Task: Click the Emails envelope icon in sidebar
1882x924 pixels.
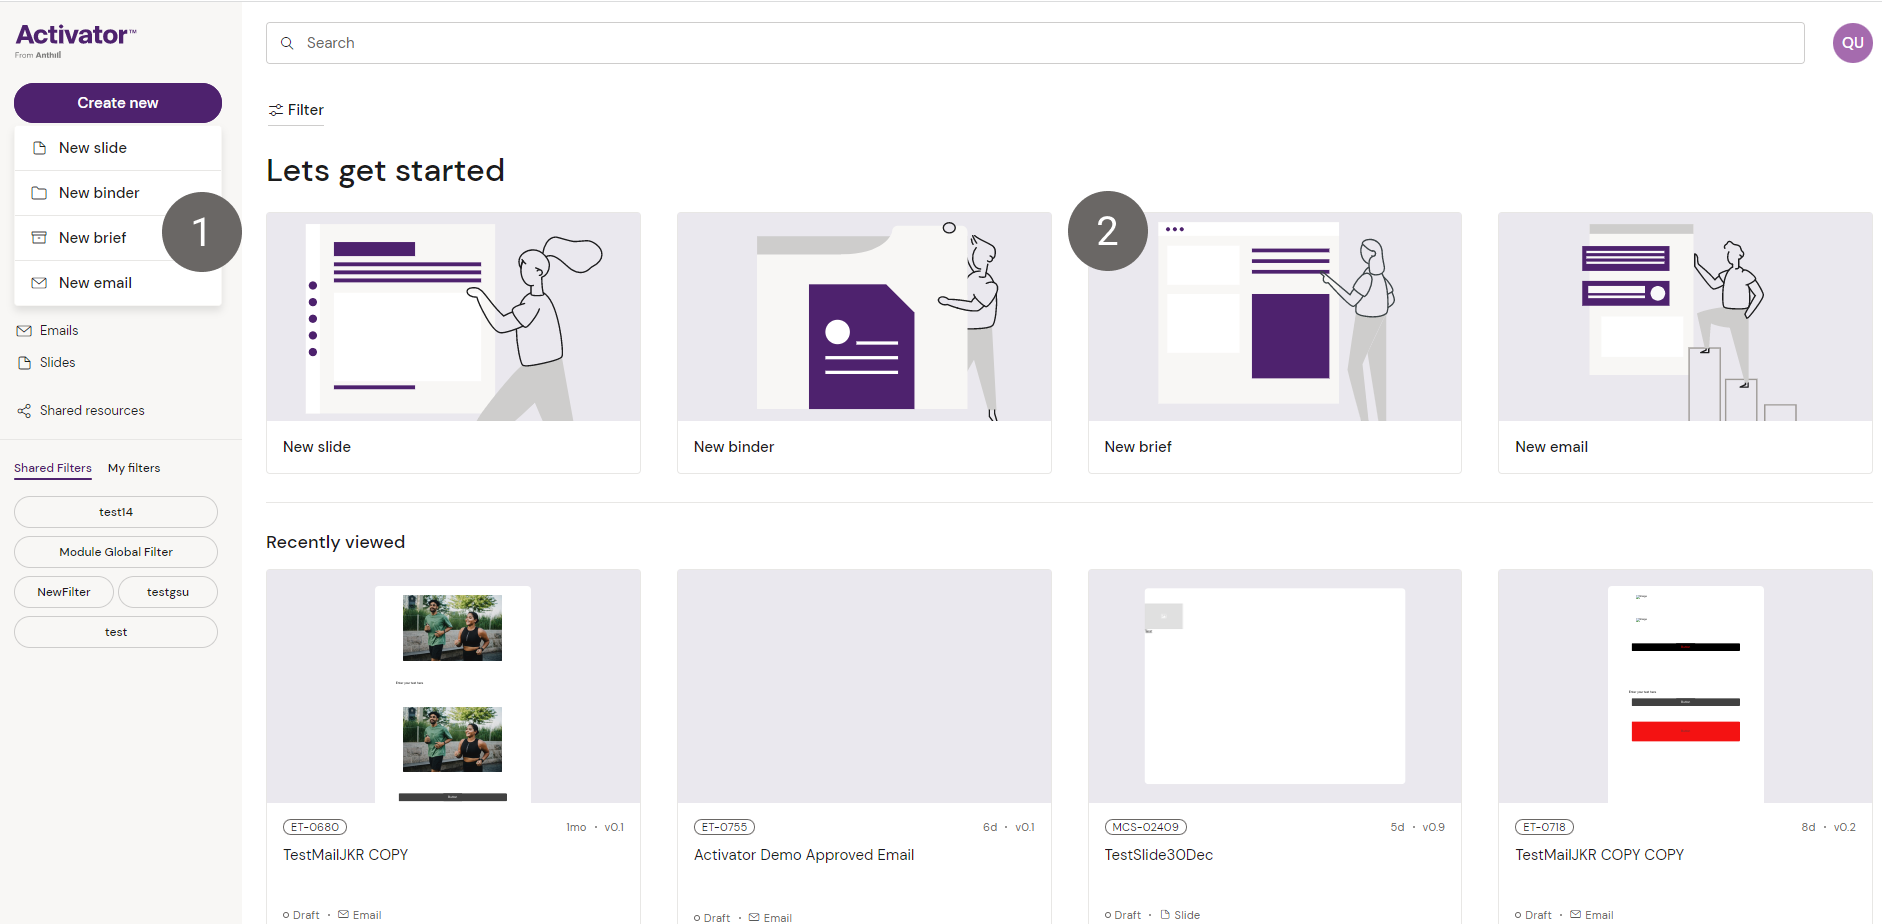Action: pyautogui.click(x=24, y=331)
